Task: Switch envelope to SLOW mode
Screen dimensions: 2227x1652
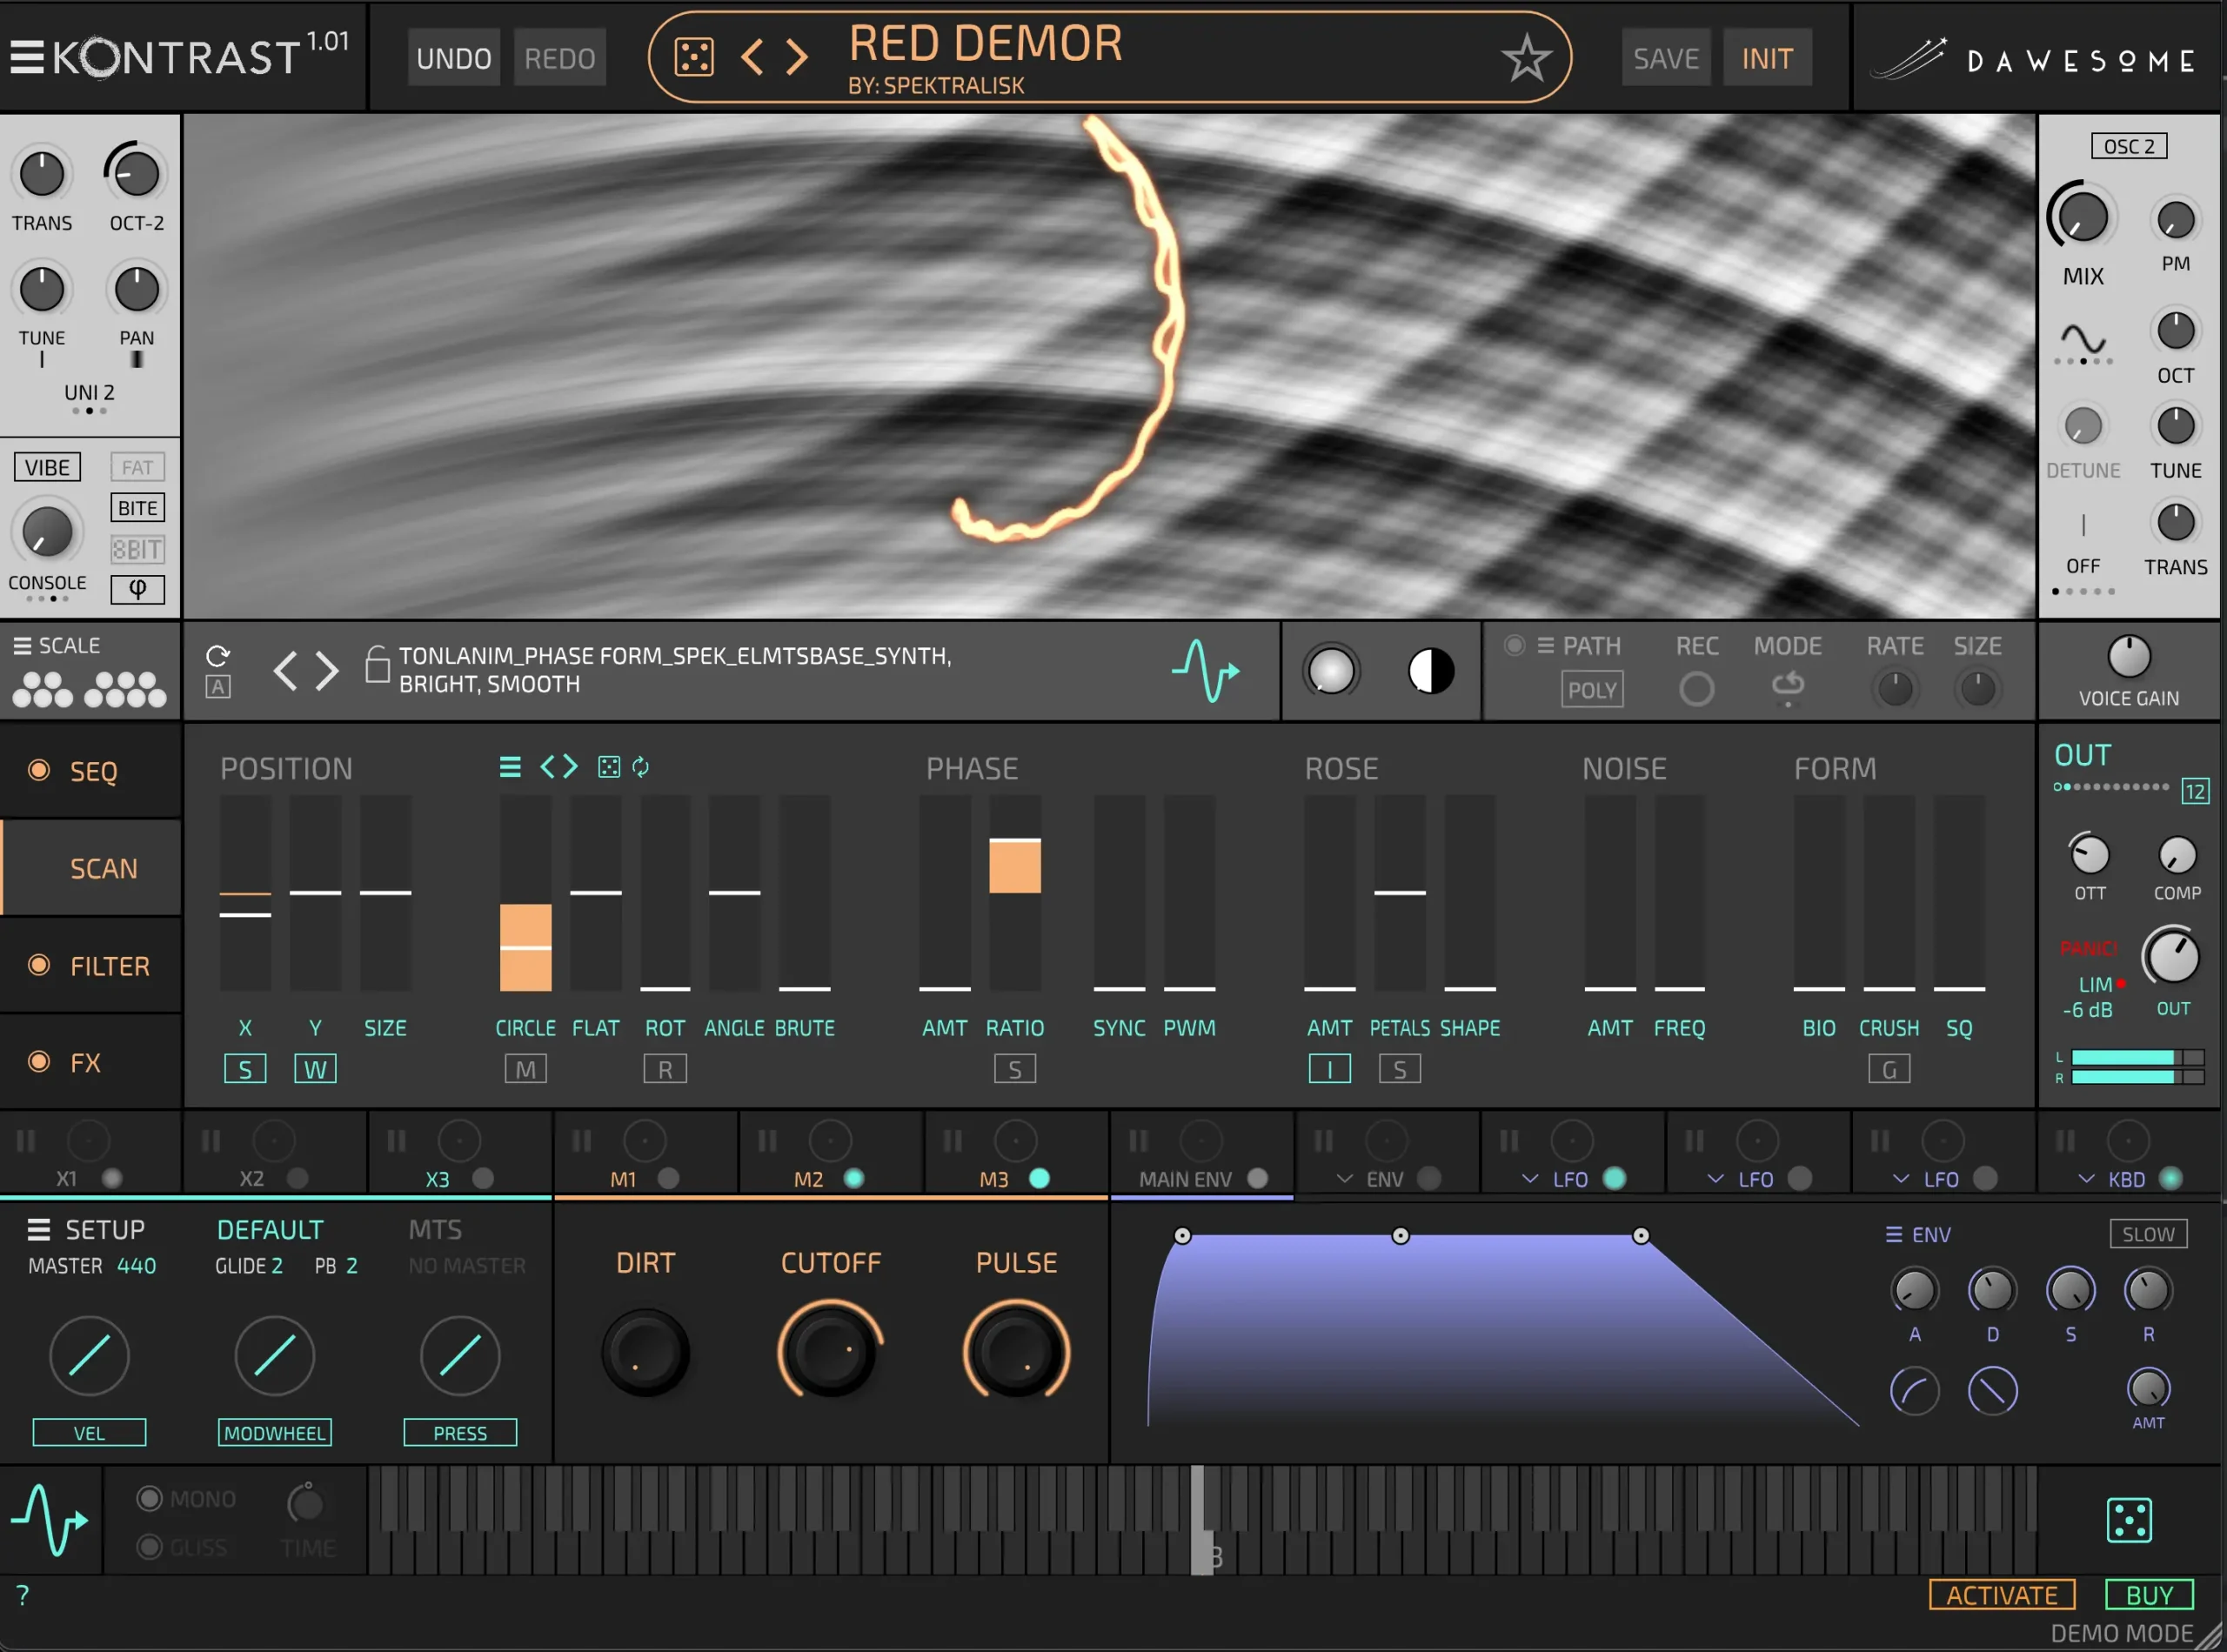Action: [x=2148, y=1233]
